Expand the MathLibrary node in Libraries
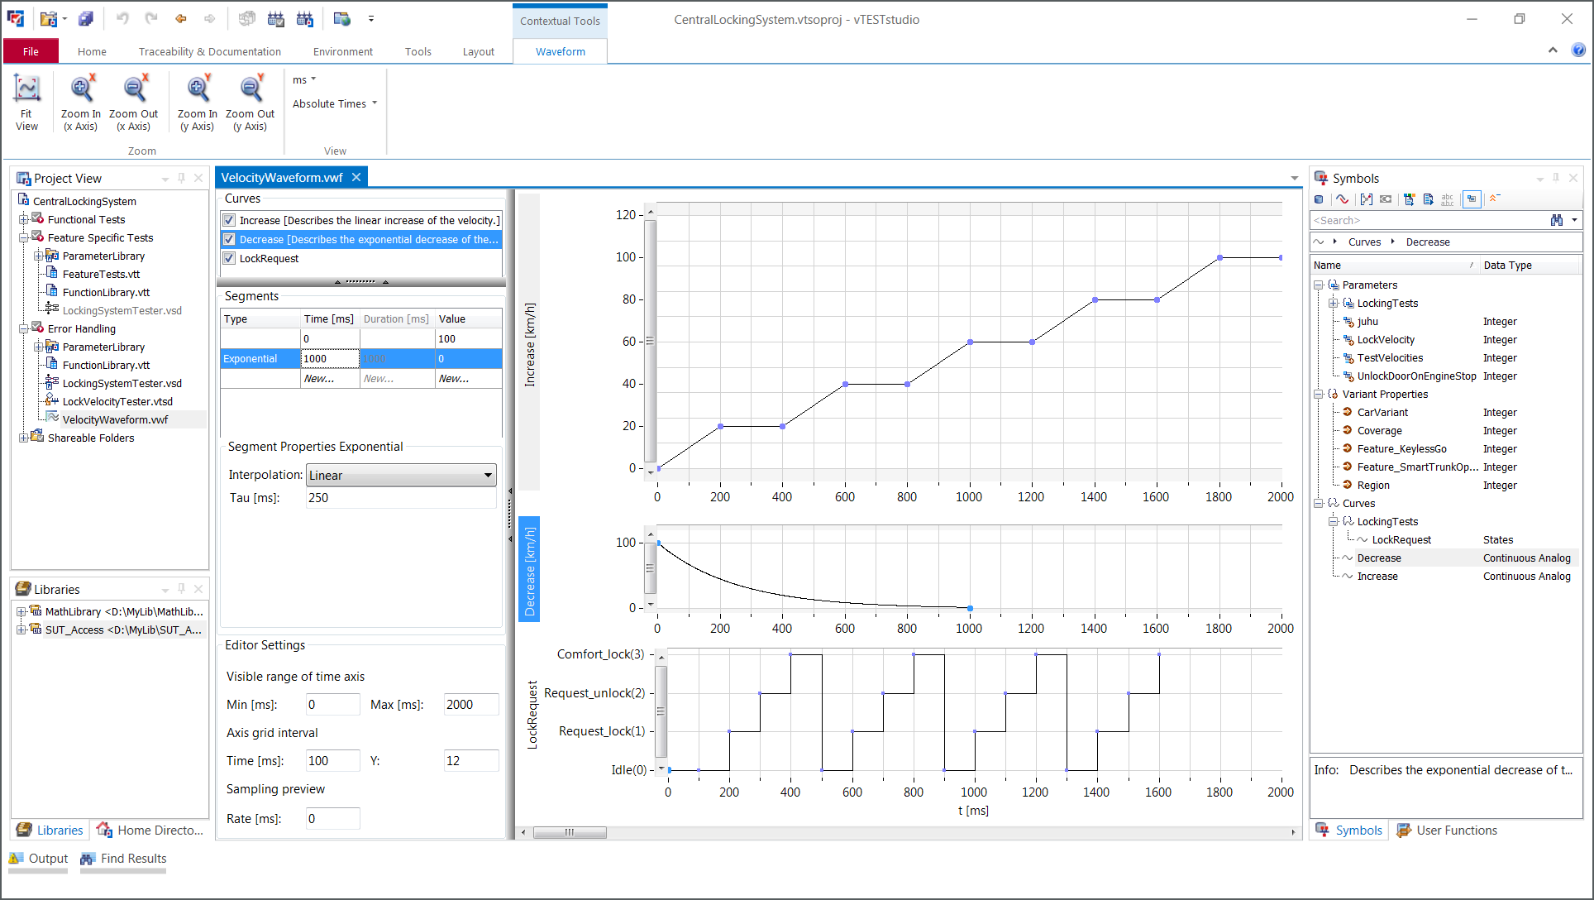Screen dimensions: 1594x900 [20, 611]
